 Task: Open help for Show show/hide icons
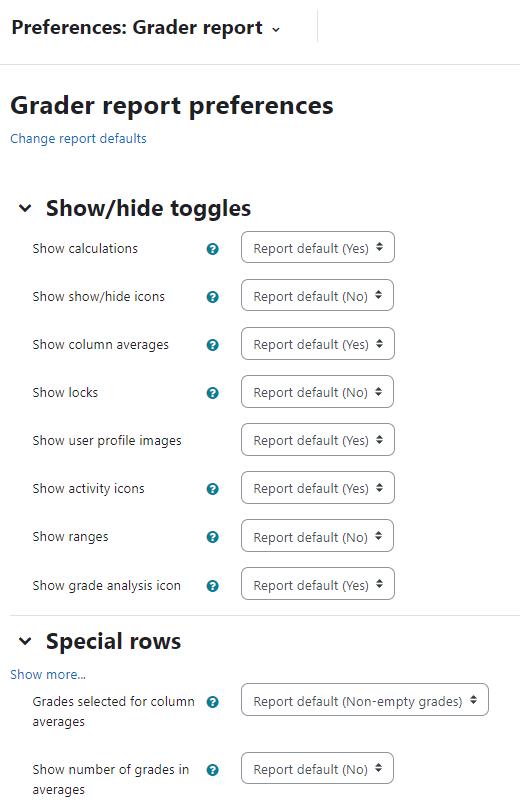pos(213,297)
